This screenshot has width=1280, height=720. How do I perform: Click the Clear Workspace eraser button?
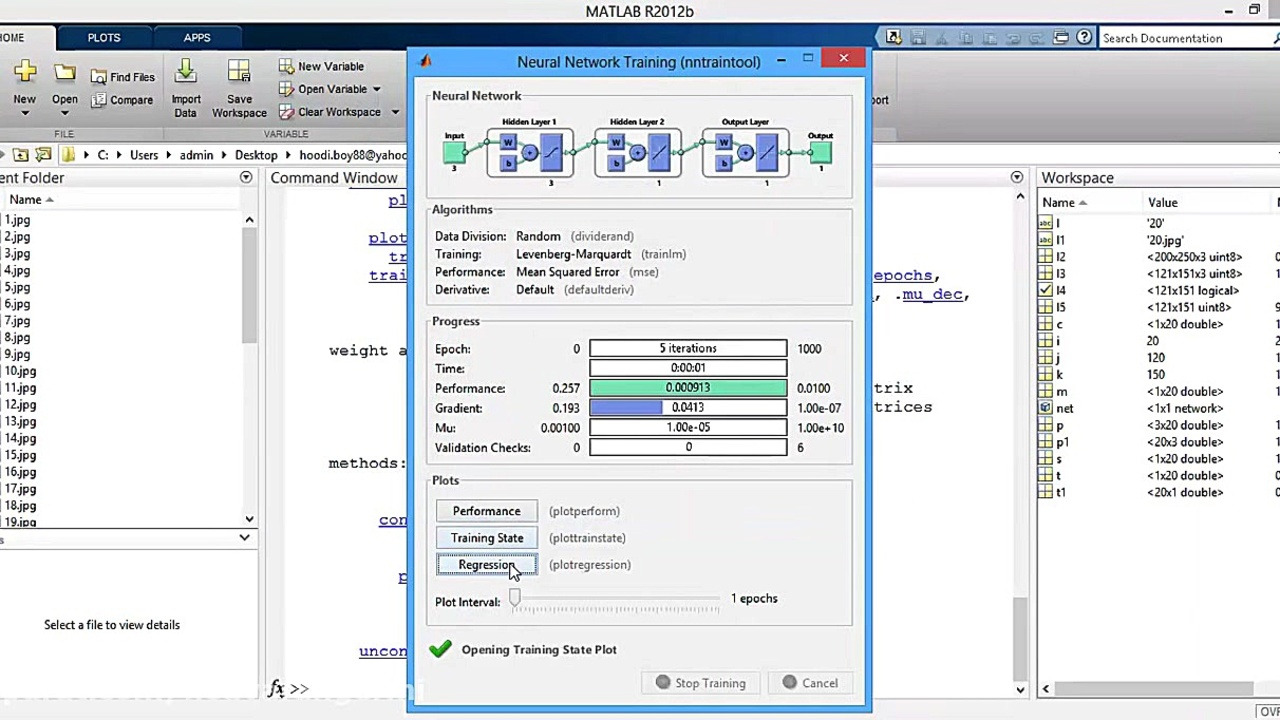tap(330, 112)
